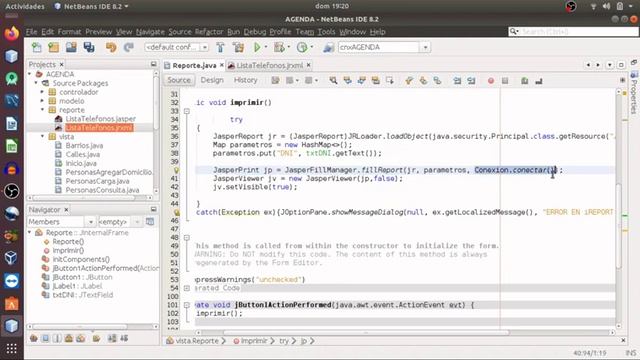
Task: Click the New Project toolbar icon
Action: pyautogui.click(x=53, y=47)
